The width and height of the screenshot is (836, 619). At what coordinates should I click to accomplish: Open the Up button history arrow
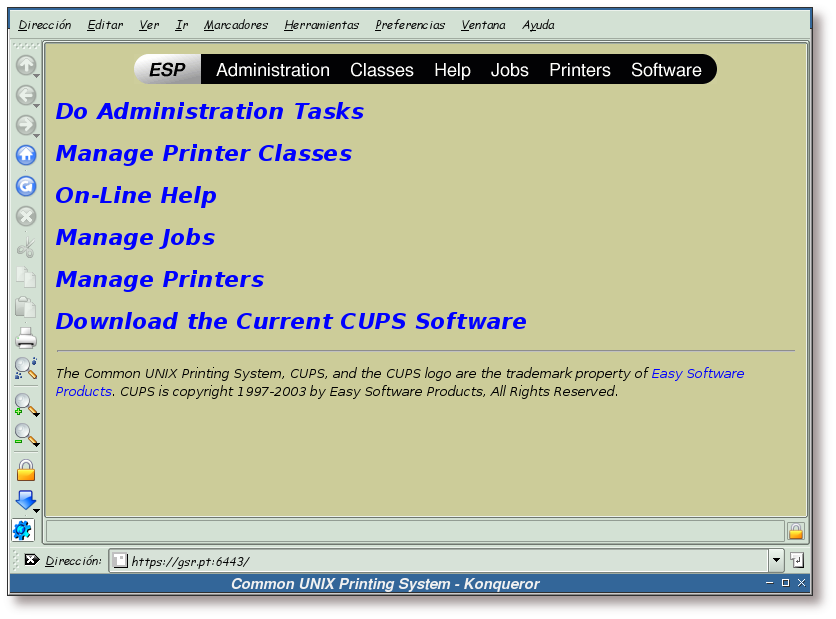coord(36,76)
